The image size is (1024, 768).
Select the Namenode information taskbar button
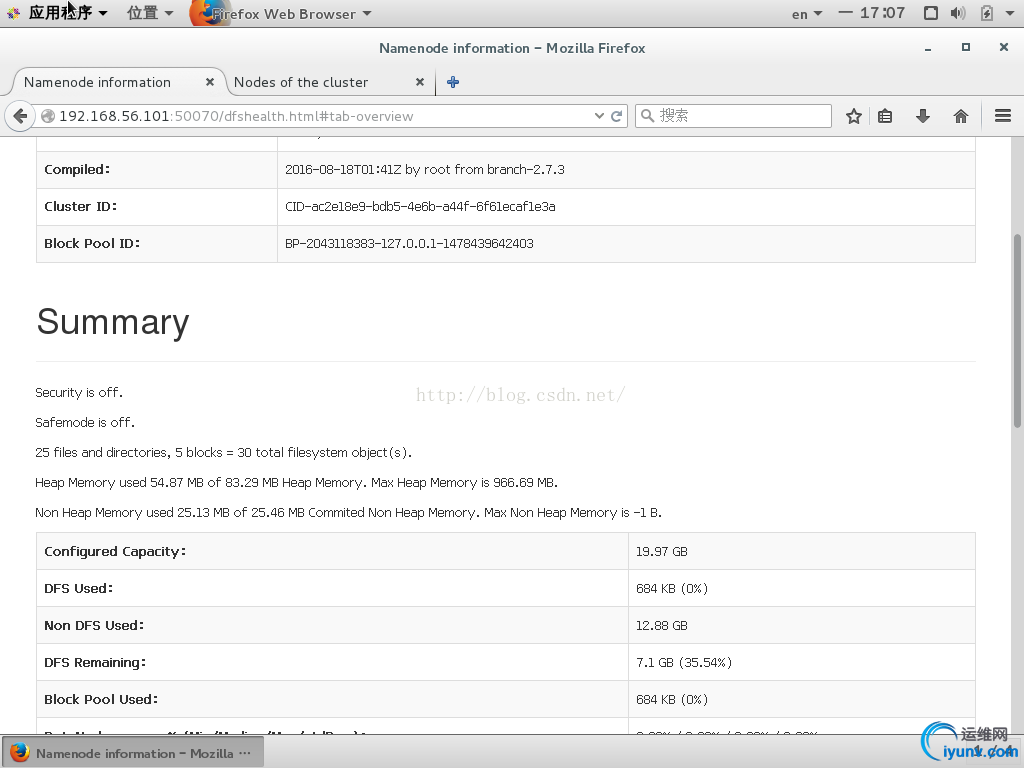point(133,753)
